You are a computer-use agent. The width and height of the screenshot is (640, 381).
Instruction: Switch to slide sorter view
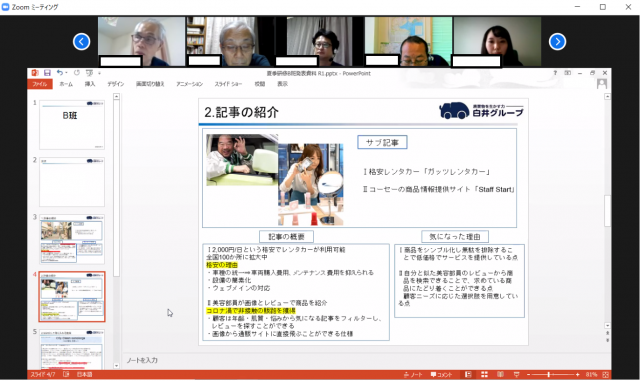point(484,374)
